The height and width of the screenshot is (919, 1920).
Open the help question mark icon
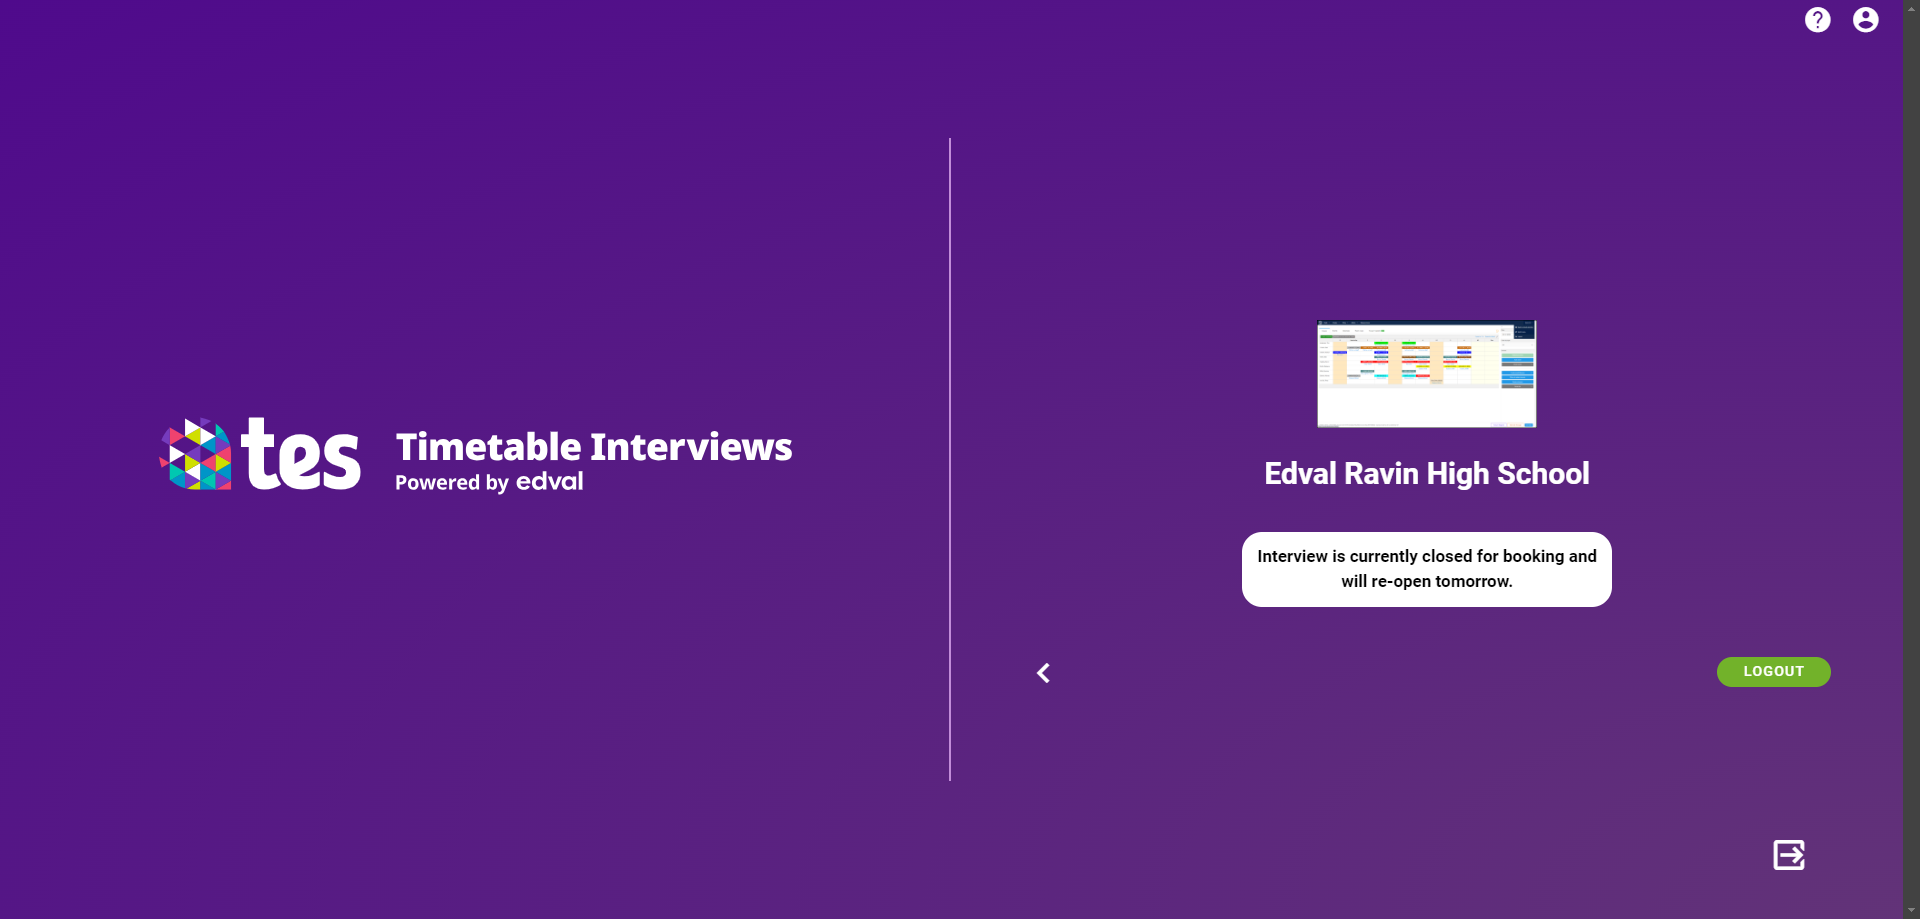1817,20
